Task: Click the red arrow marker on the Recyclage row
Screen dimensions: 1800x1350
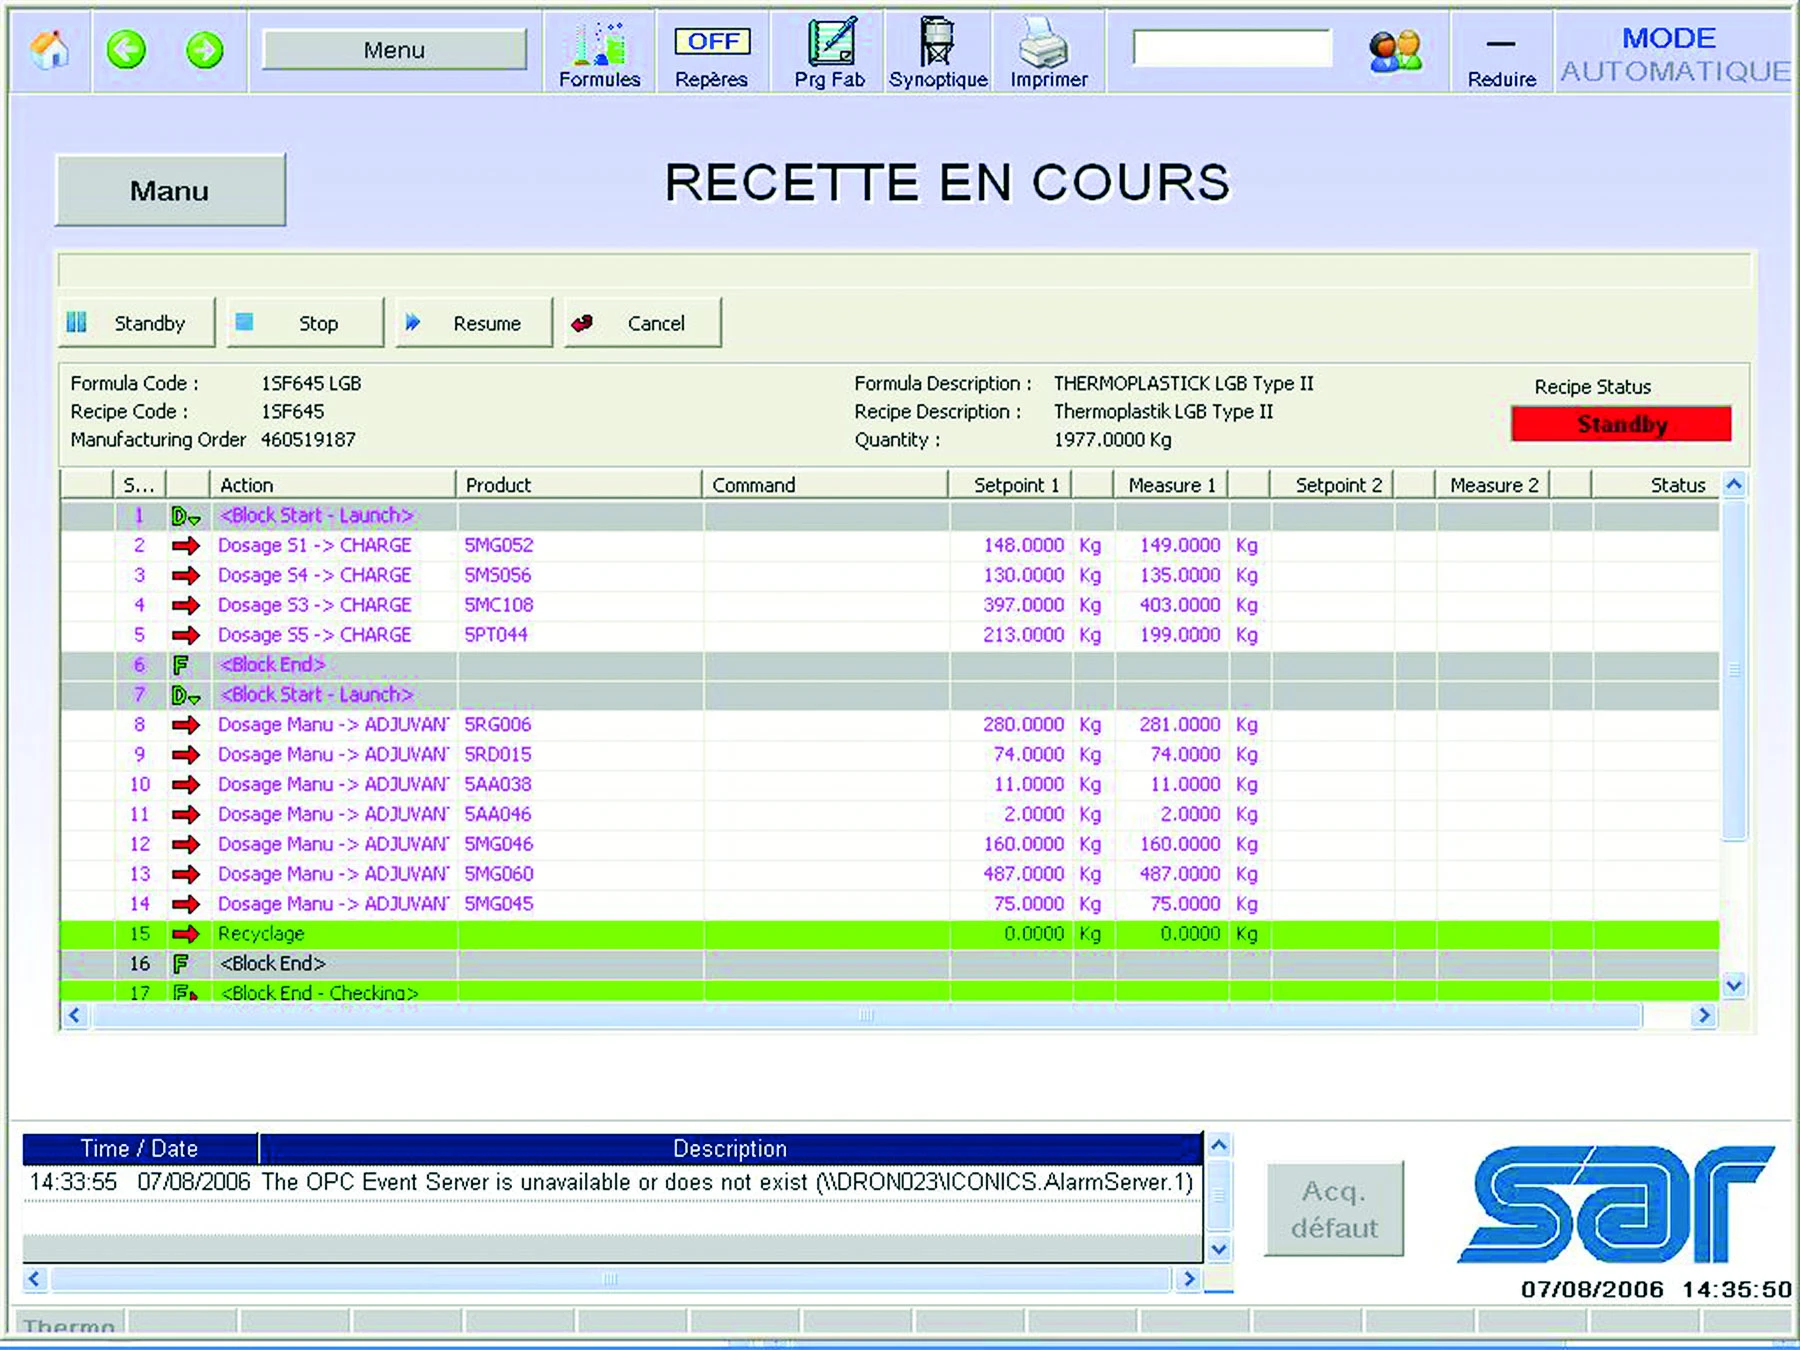Action: tap(185, 933)
